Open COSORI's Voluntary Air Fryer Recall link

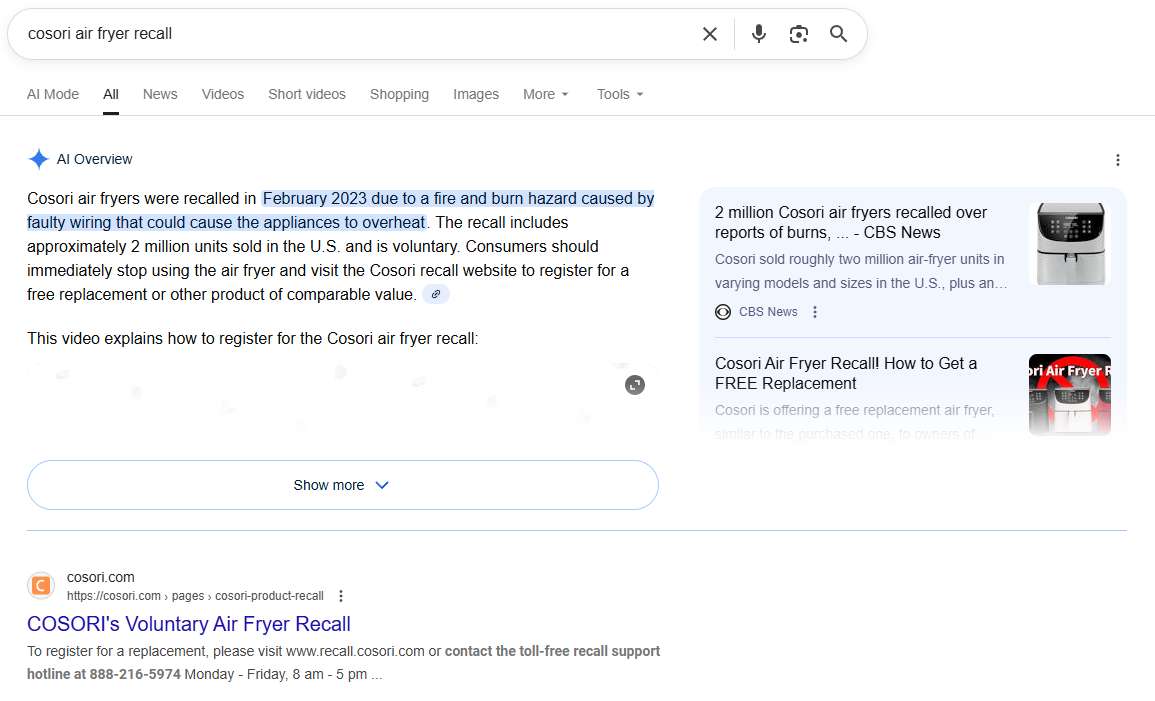(x=189, y=624)
